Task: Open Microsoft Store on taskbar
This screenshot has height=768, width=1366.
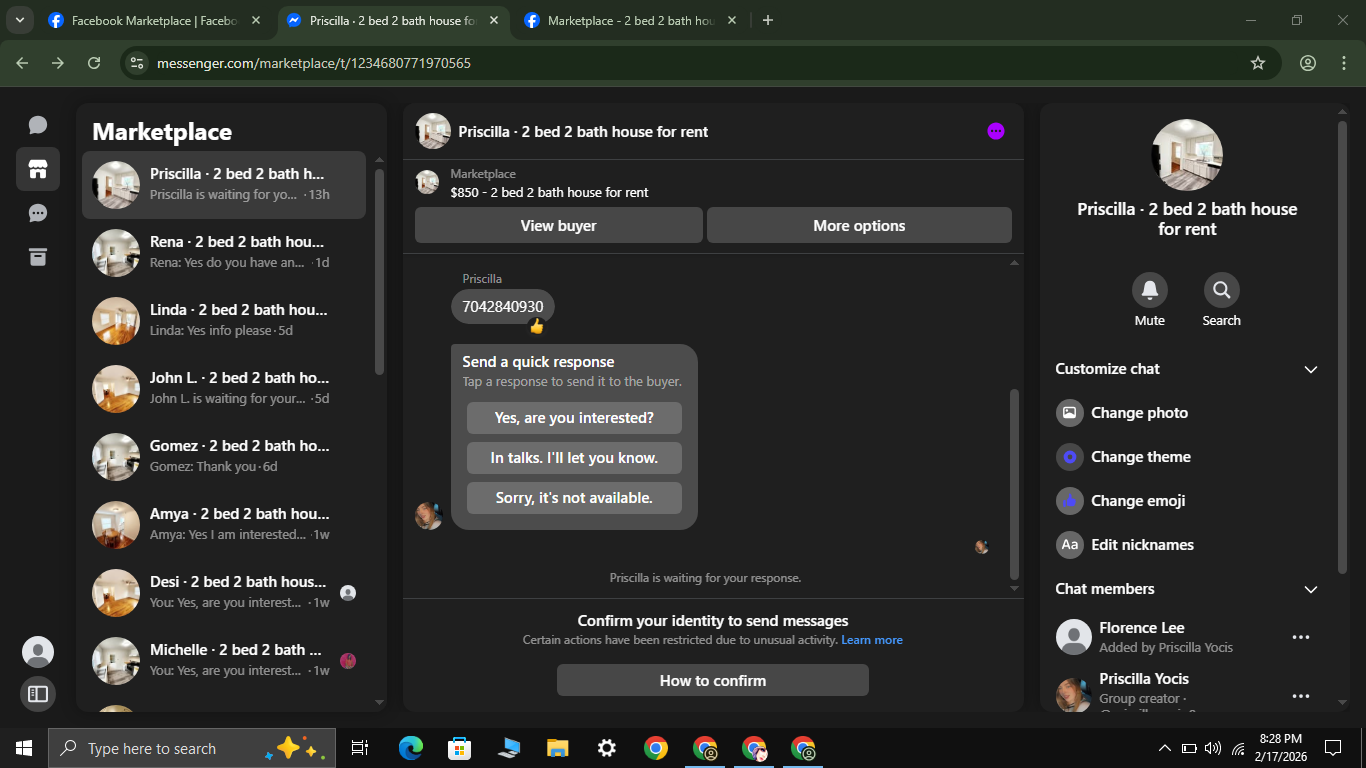Action: click(460, 748)
